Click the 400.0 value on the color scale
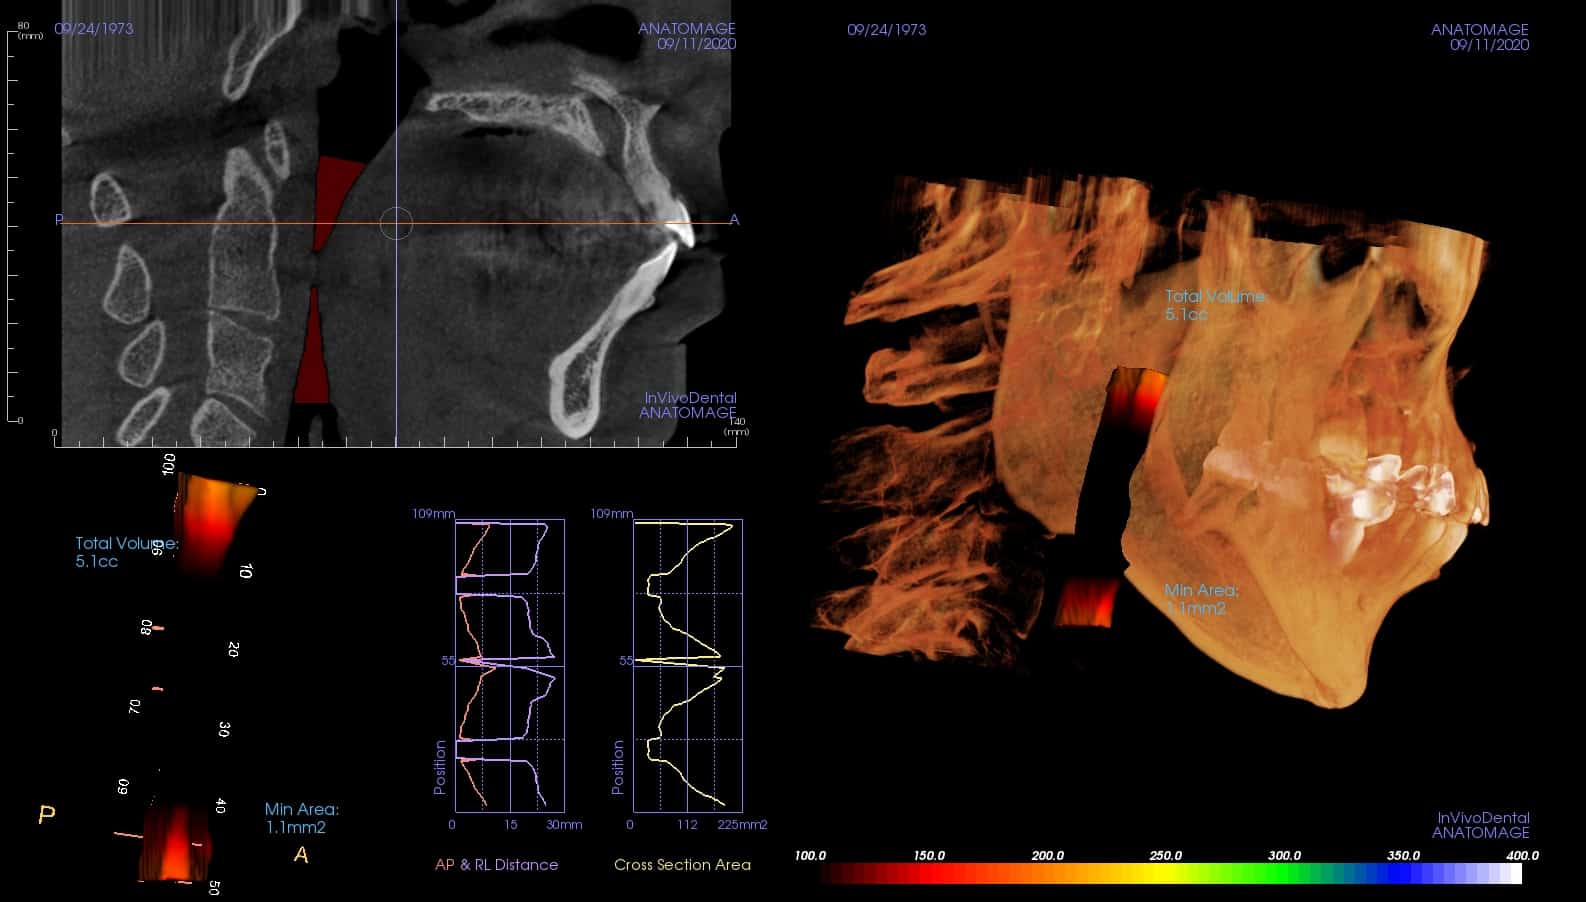The height and width of the screenshot is (902, 1586). point(1522,856)
